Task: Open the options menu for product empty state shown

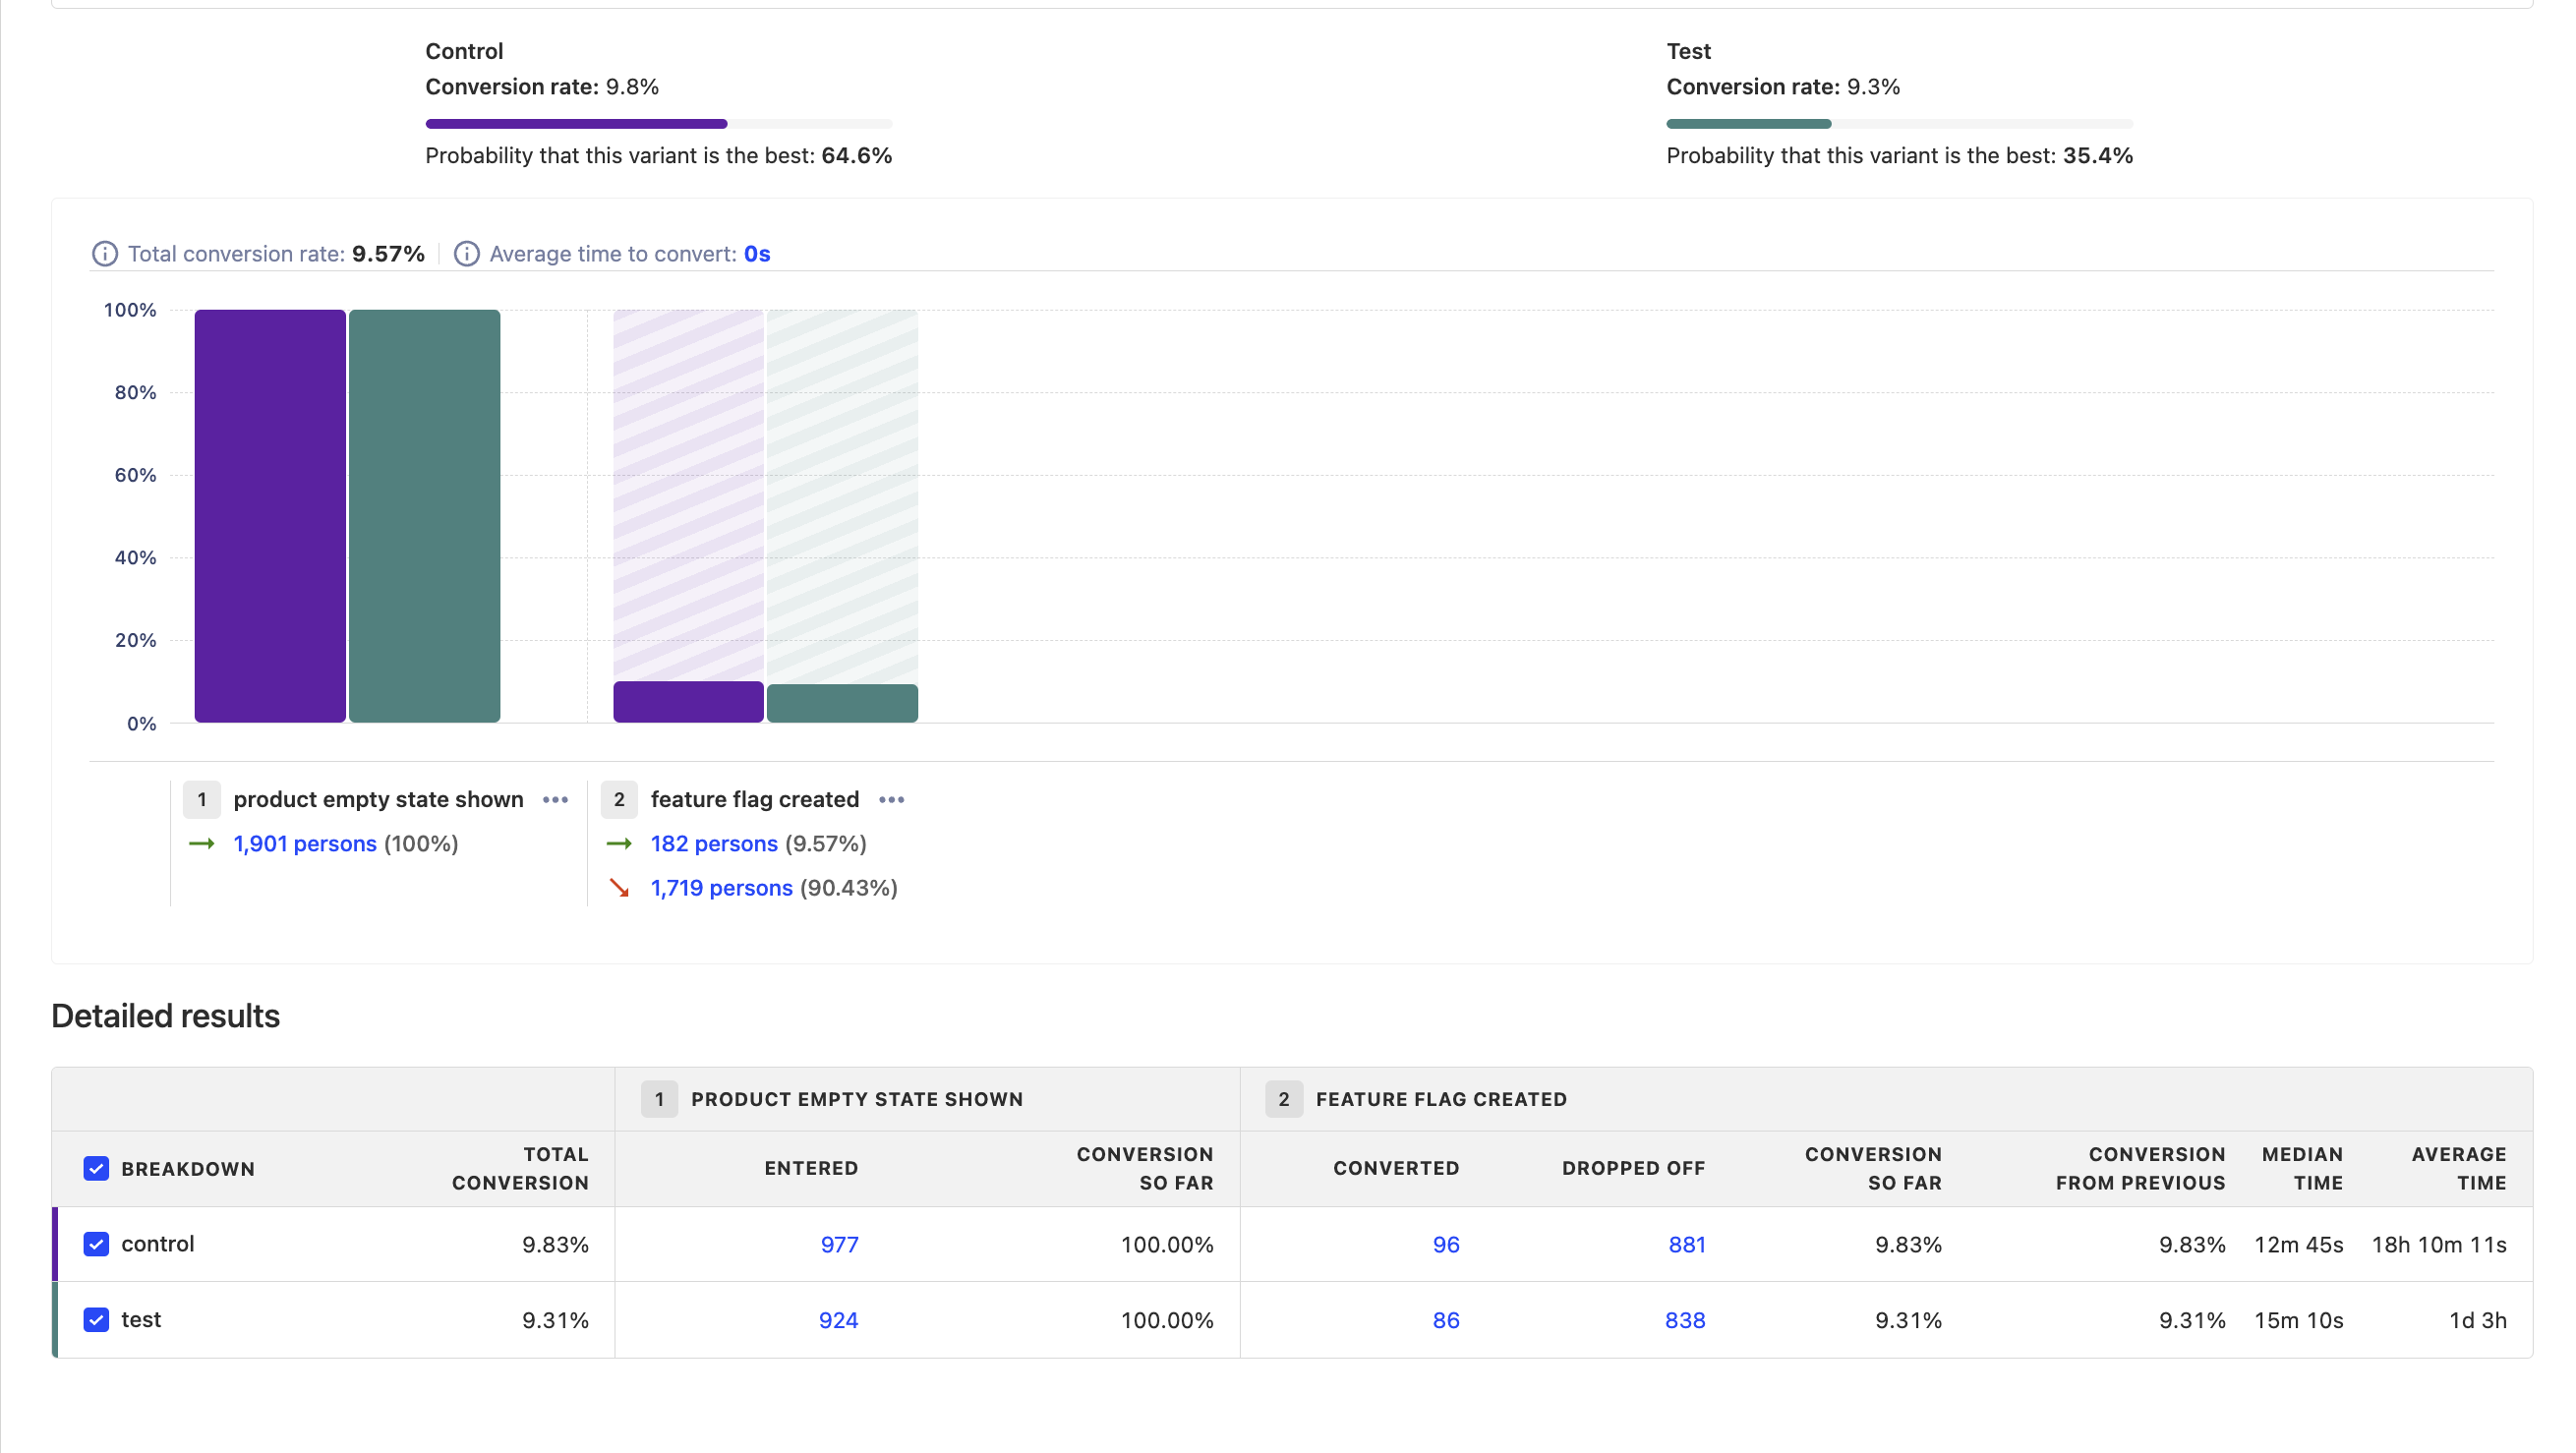Action: point(556,800)
